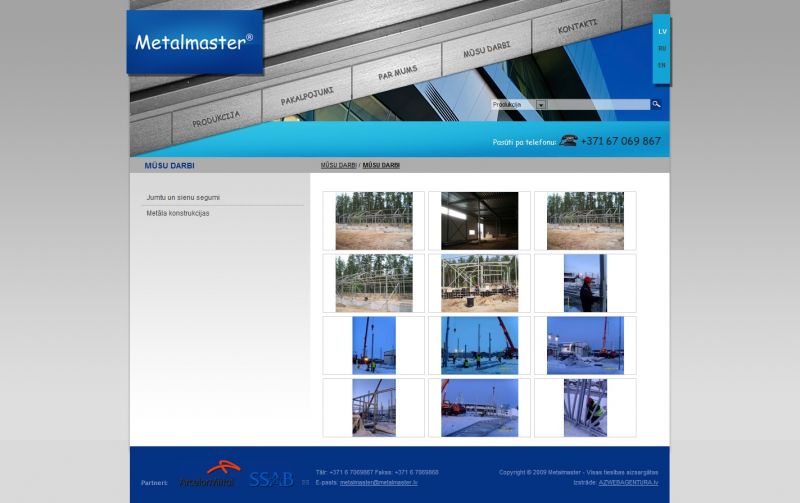Go to the PAR MUMS page
800x503 pixels.
(397, 72)
